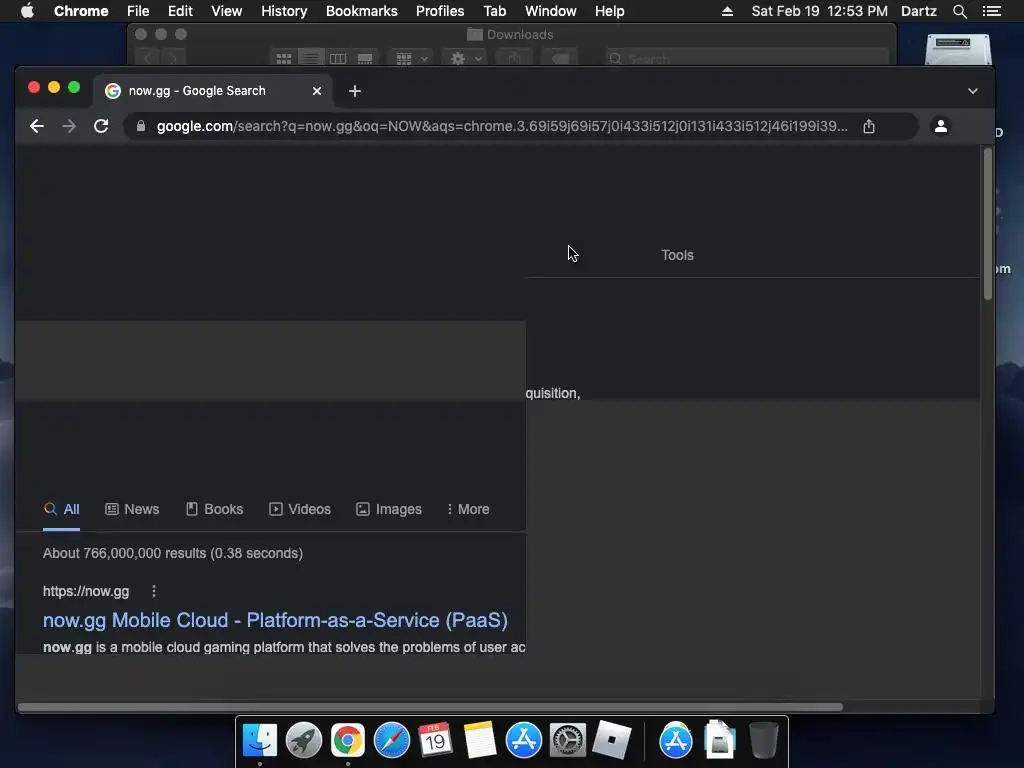Image resolution: width=1024 pixels, height=768 pixels.
Task: Select the now.gg - Google Search tab
Action: 213,91
